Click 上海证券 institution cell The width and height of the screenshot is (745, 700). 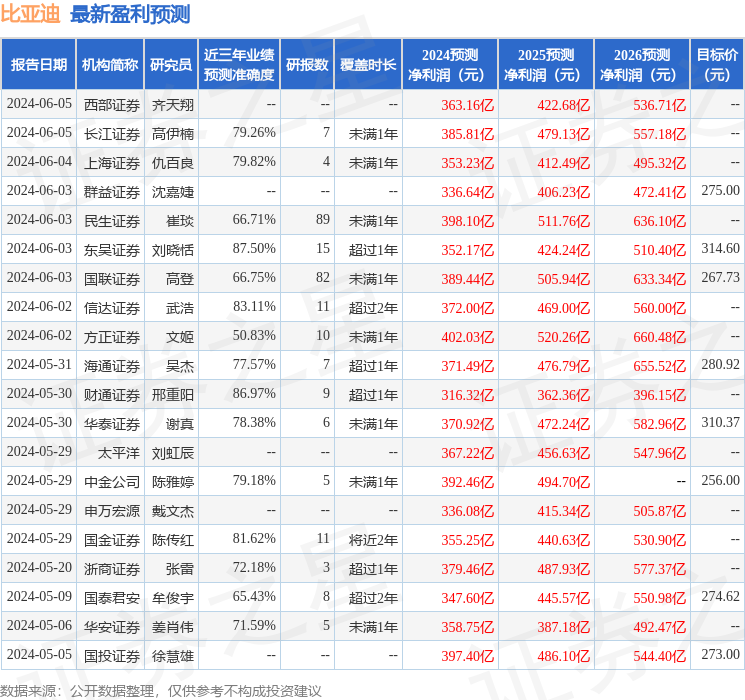(x=112, y=163)
